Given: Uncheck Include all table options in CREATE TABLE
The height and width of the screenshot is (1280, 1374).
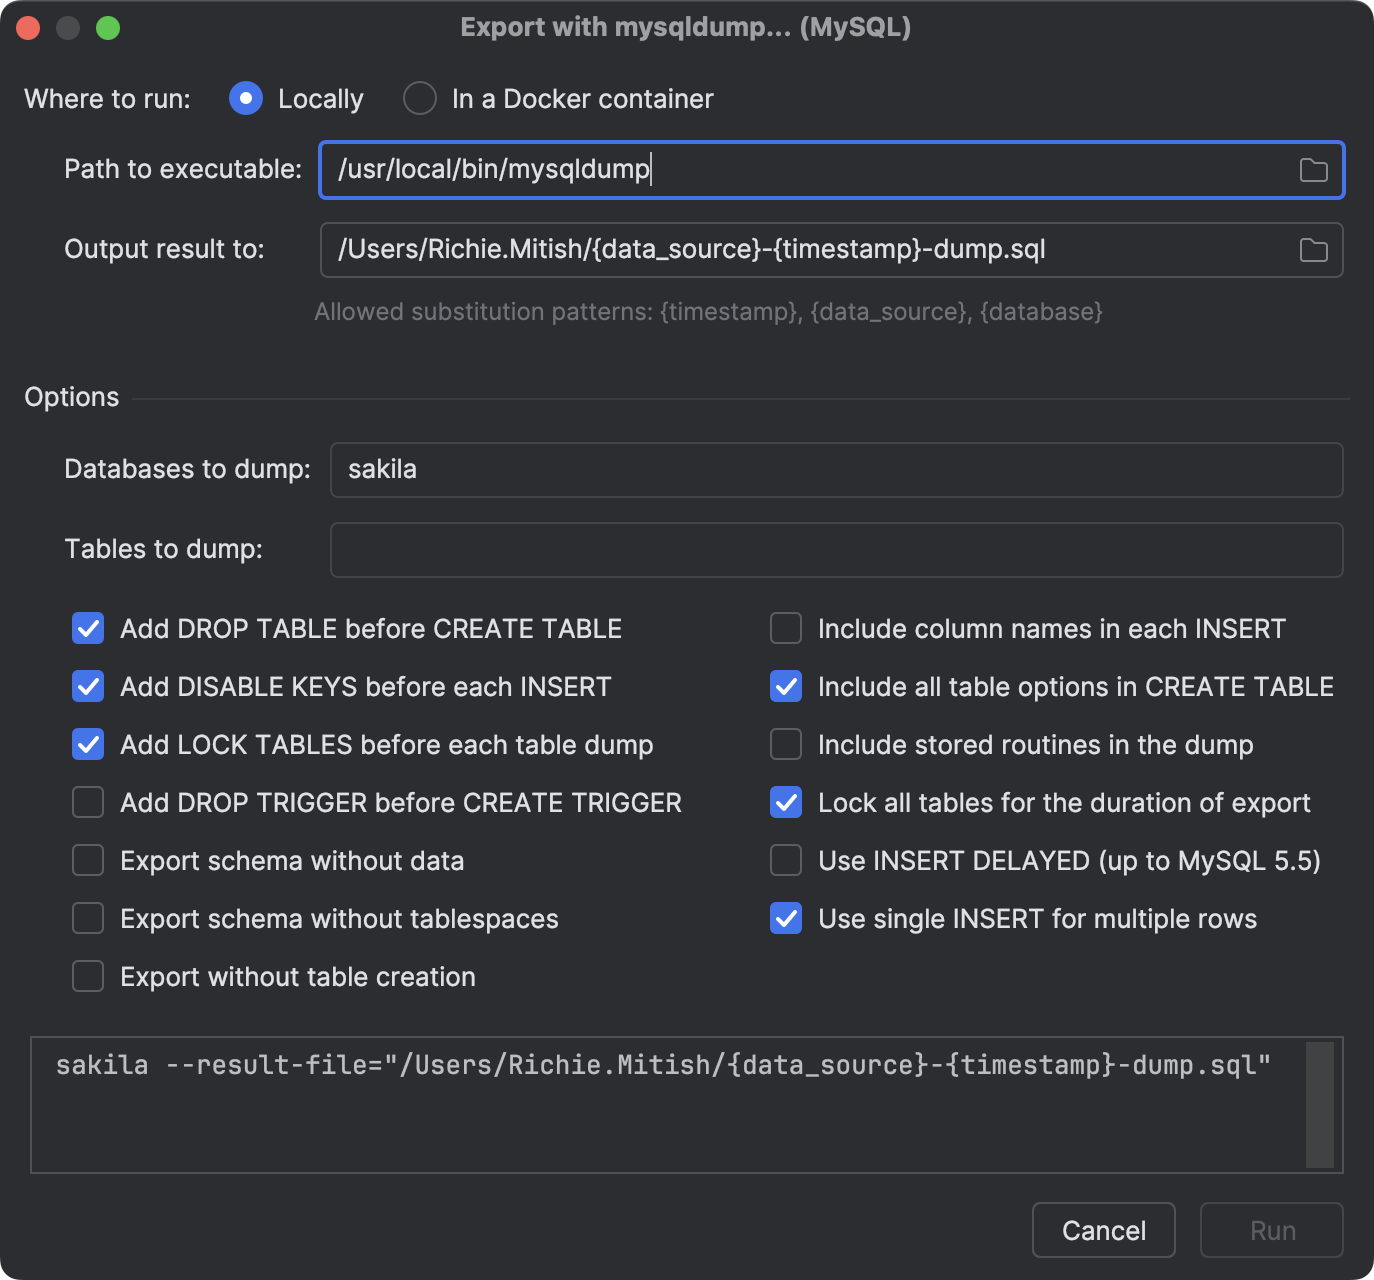Looking at the screenshot, I should click(785, 686).
